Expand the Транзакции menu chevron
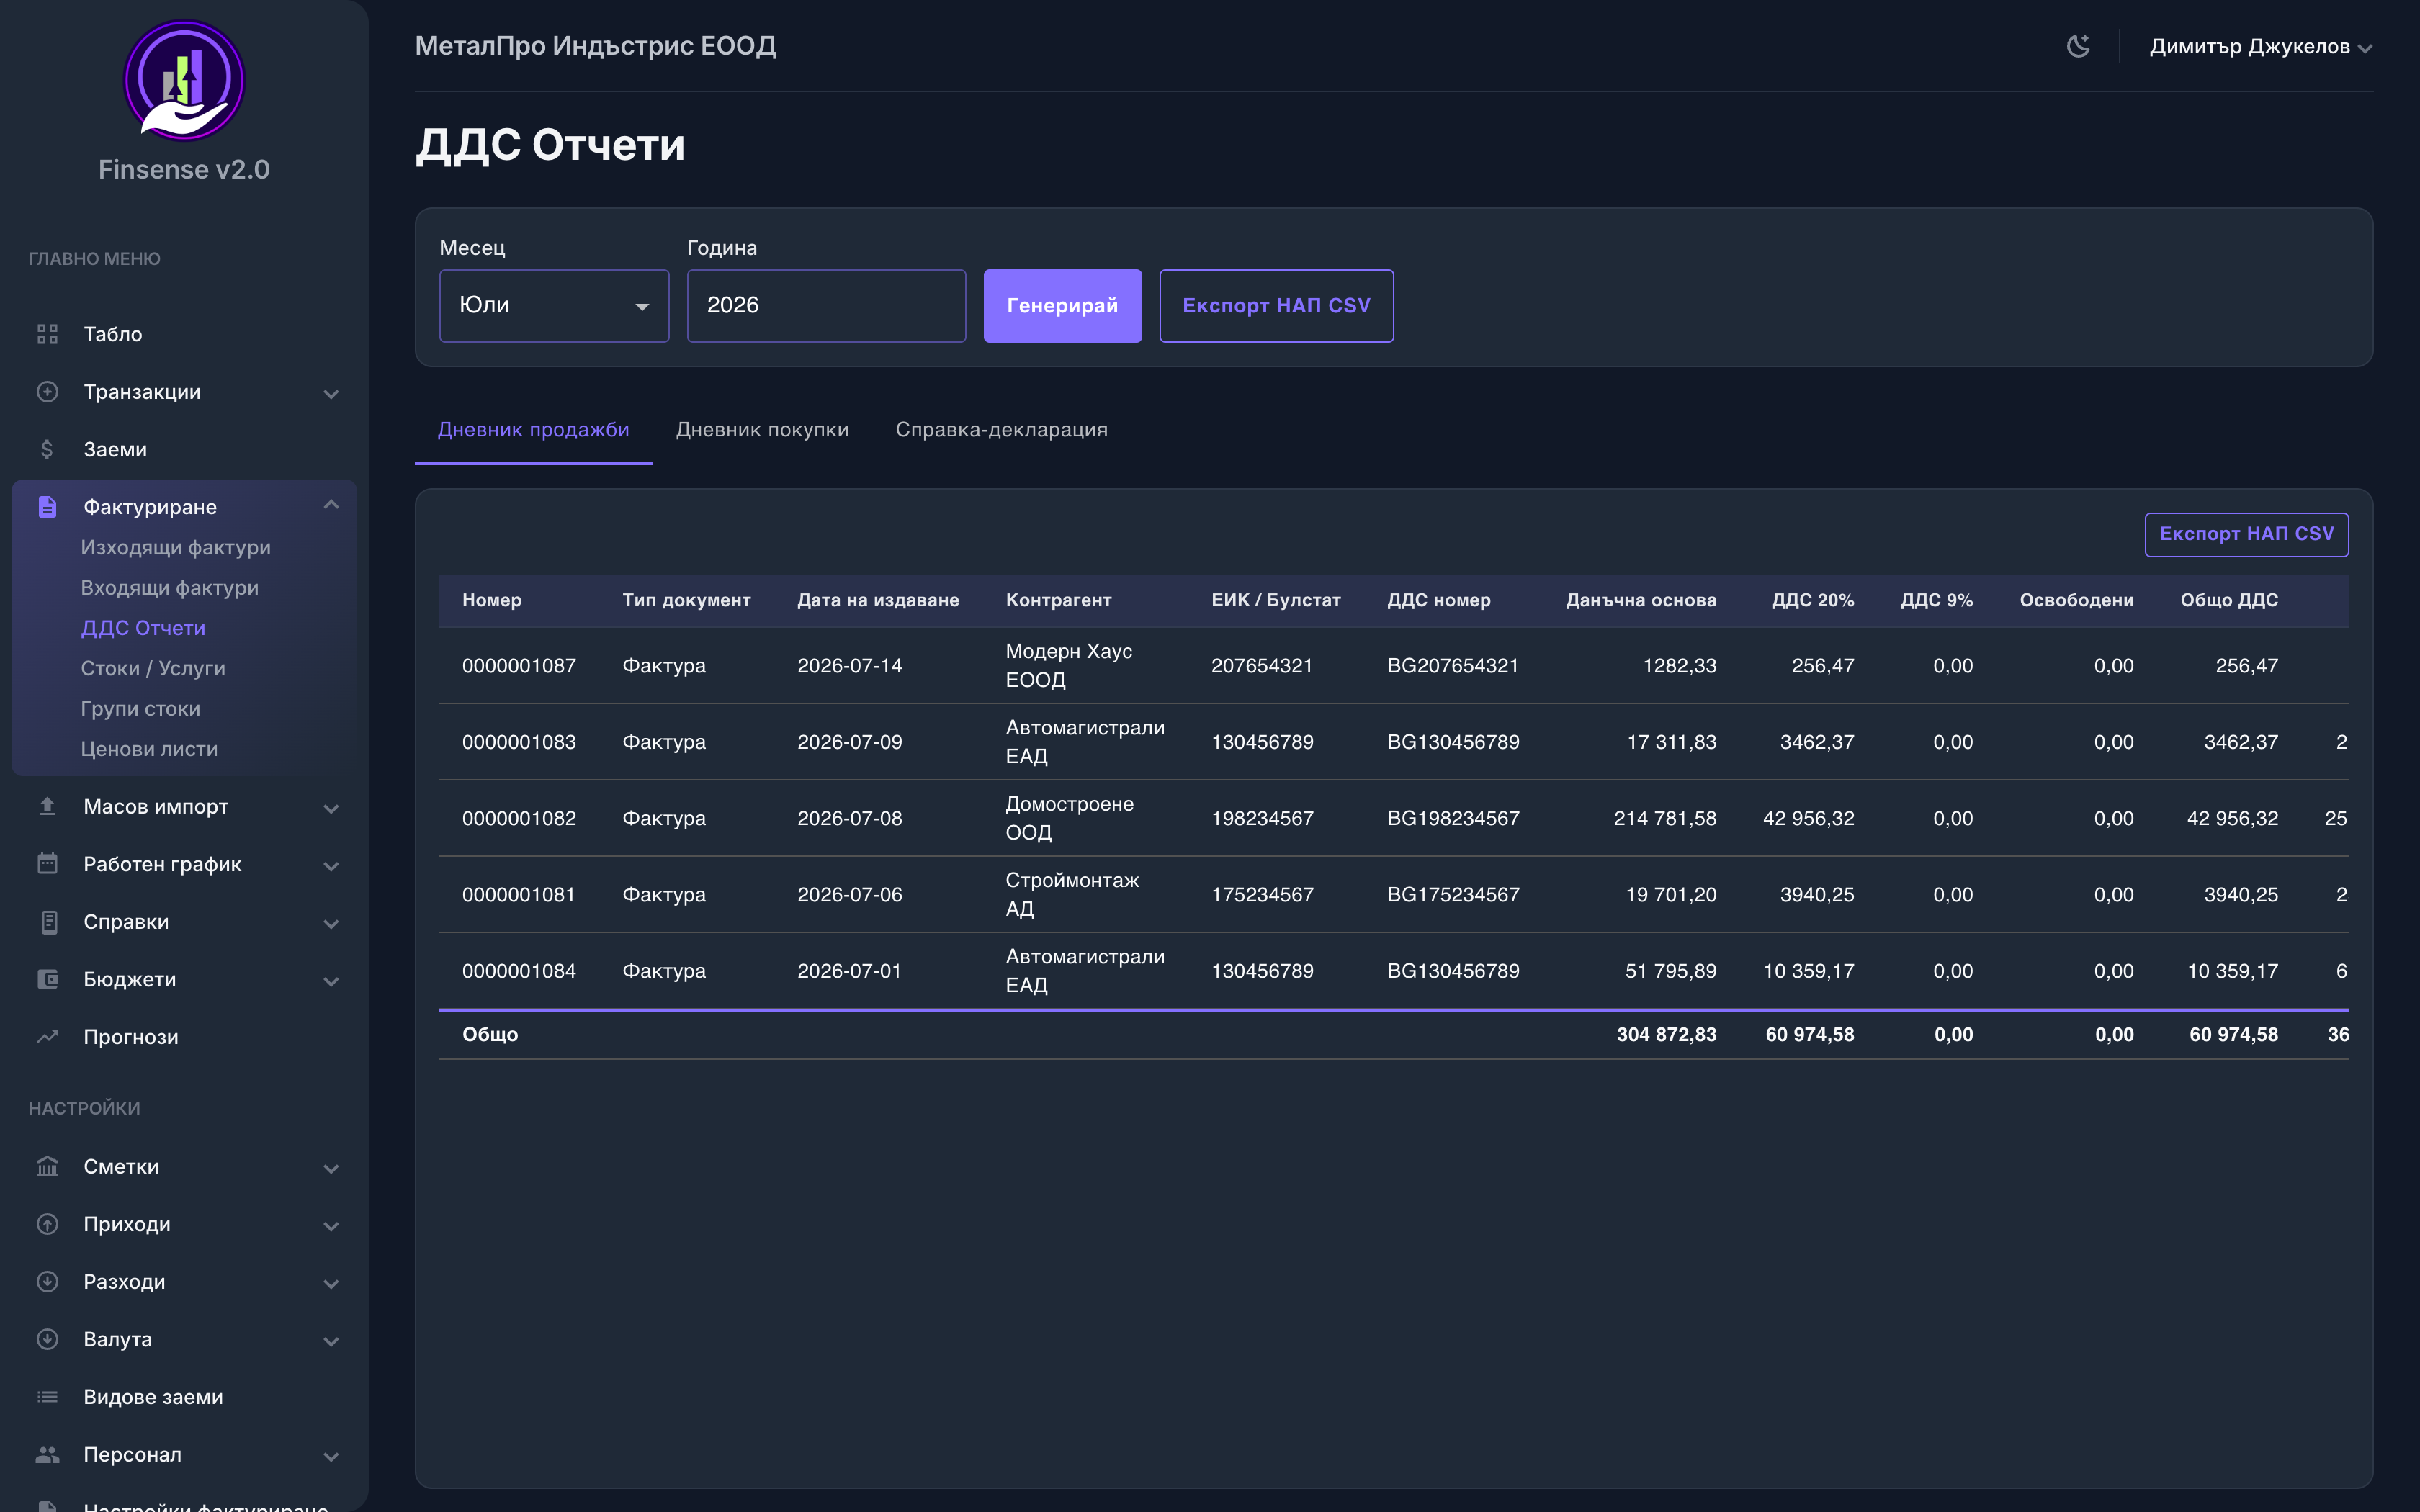This screenshot has height=1512, width=2420. click(331, 393)
